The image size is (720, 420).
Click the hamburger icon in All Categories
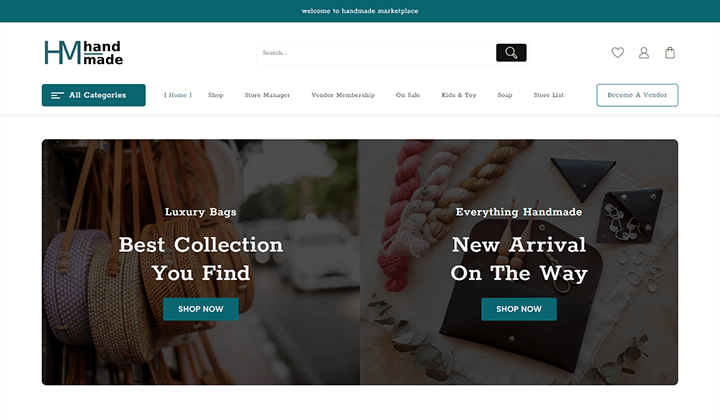[x=57, y=95]
